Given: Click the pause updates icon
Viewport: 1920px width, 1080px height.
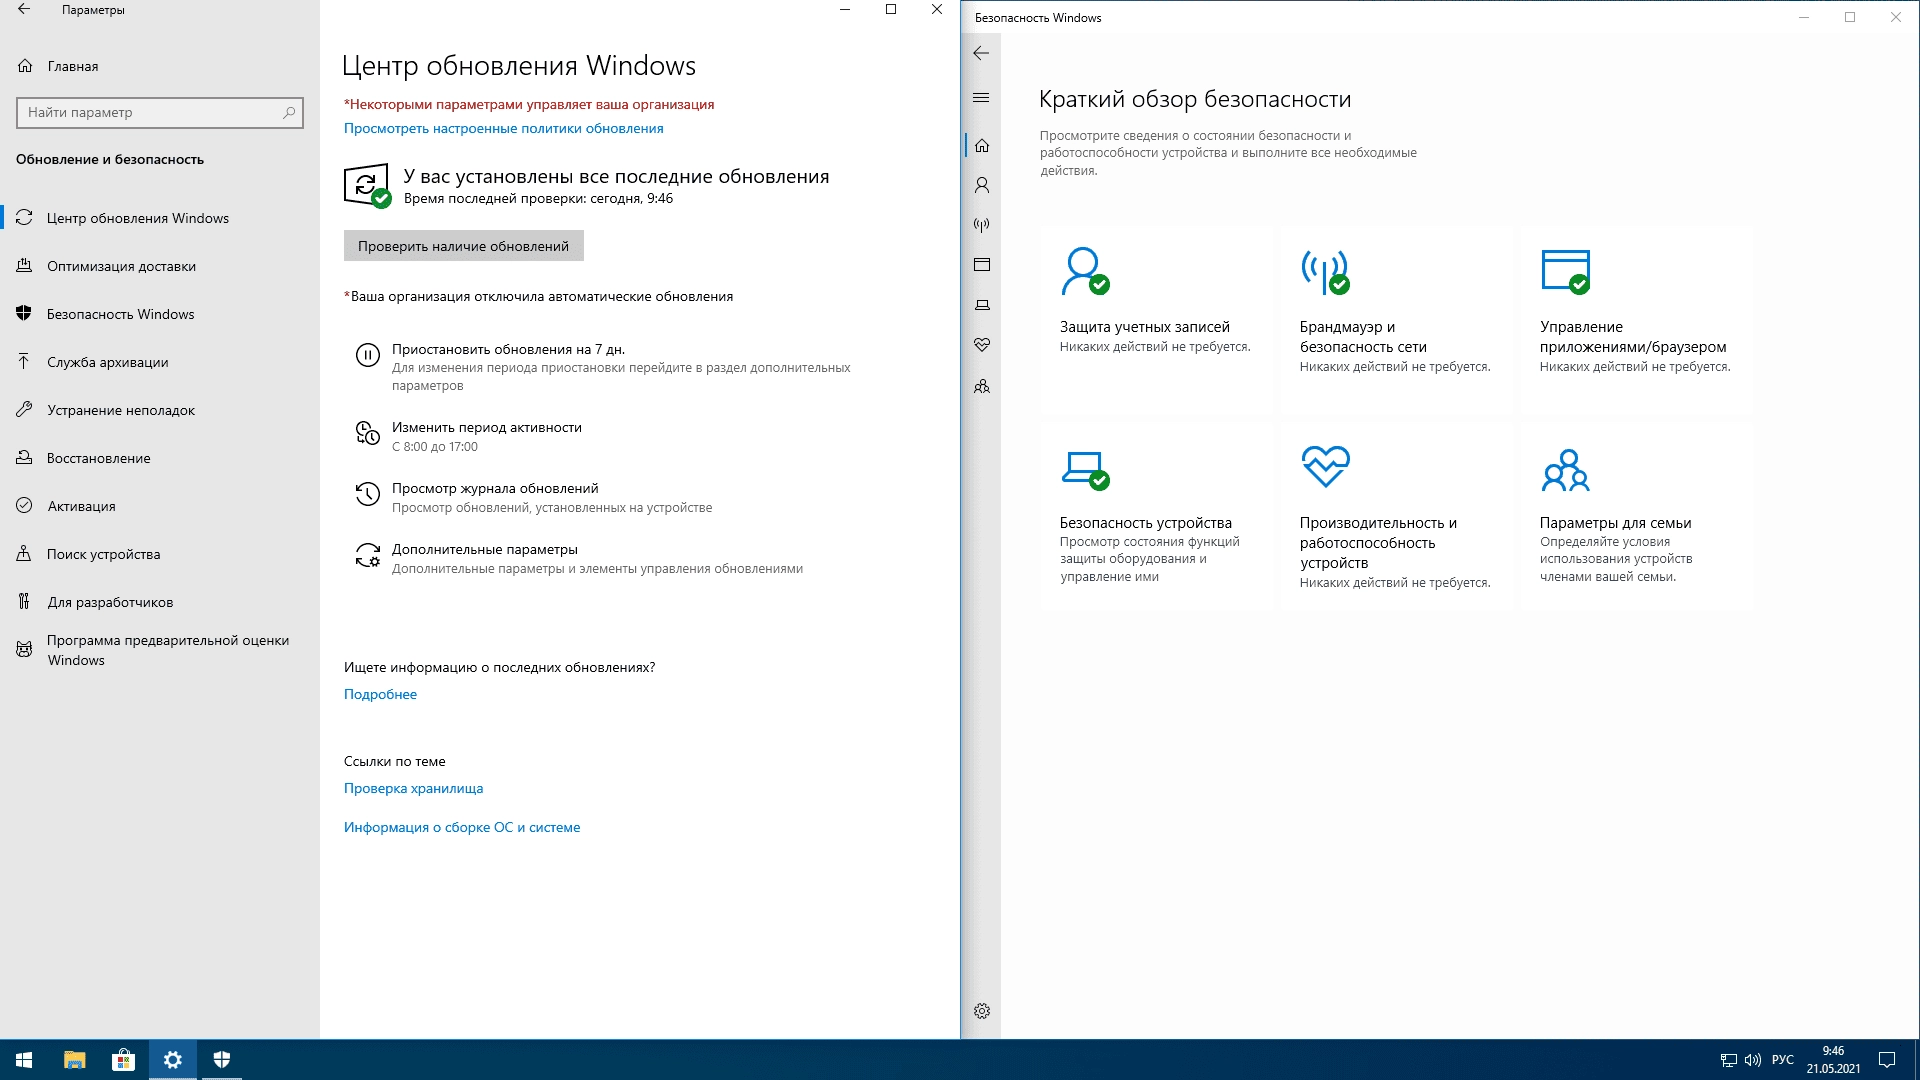Looking at the screenshot, I should pos(367,355).
